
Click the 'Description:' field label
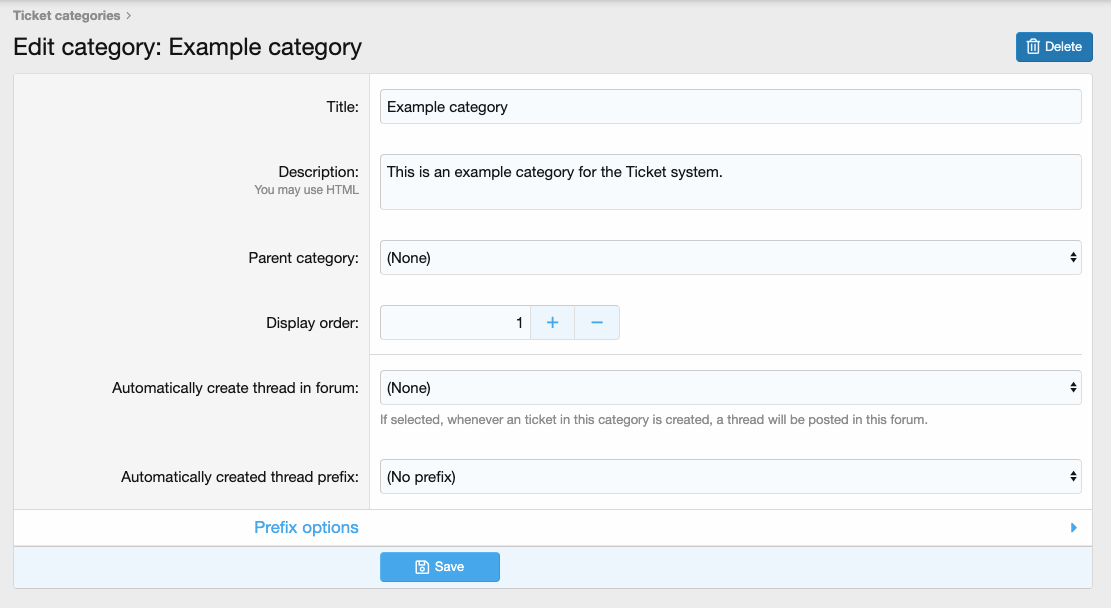pos(318,172)
